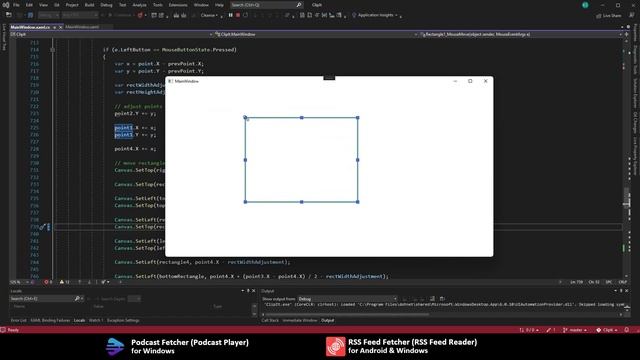Switch to the MainWindow.xaml tab
Viewport: 640px width, 360px height.
(x=82, y=27)
